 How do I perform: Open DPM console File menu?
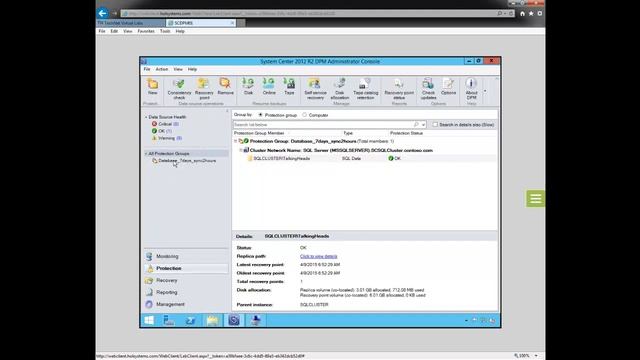(x=147, y=69)
